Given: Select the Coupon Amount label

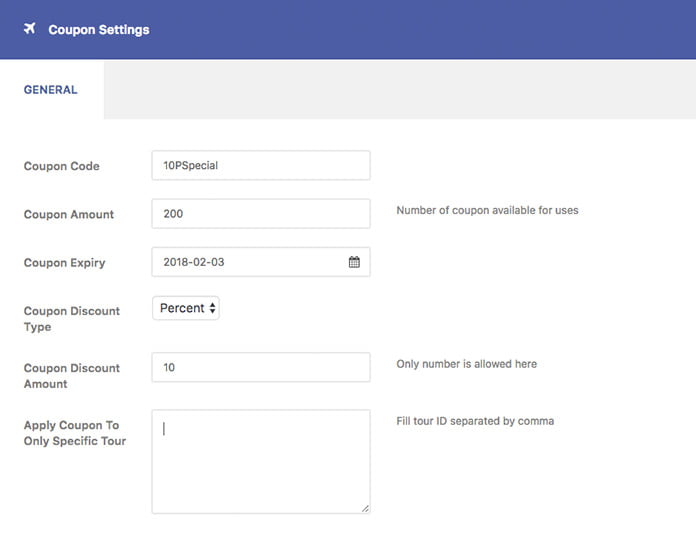Looking at the screenshot, I should (x=69, y=214).
